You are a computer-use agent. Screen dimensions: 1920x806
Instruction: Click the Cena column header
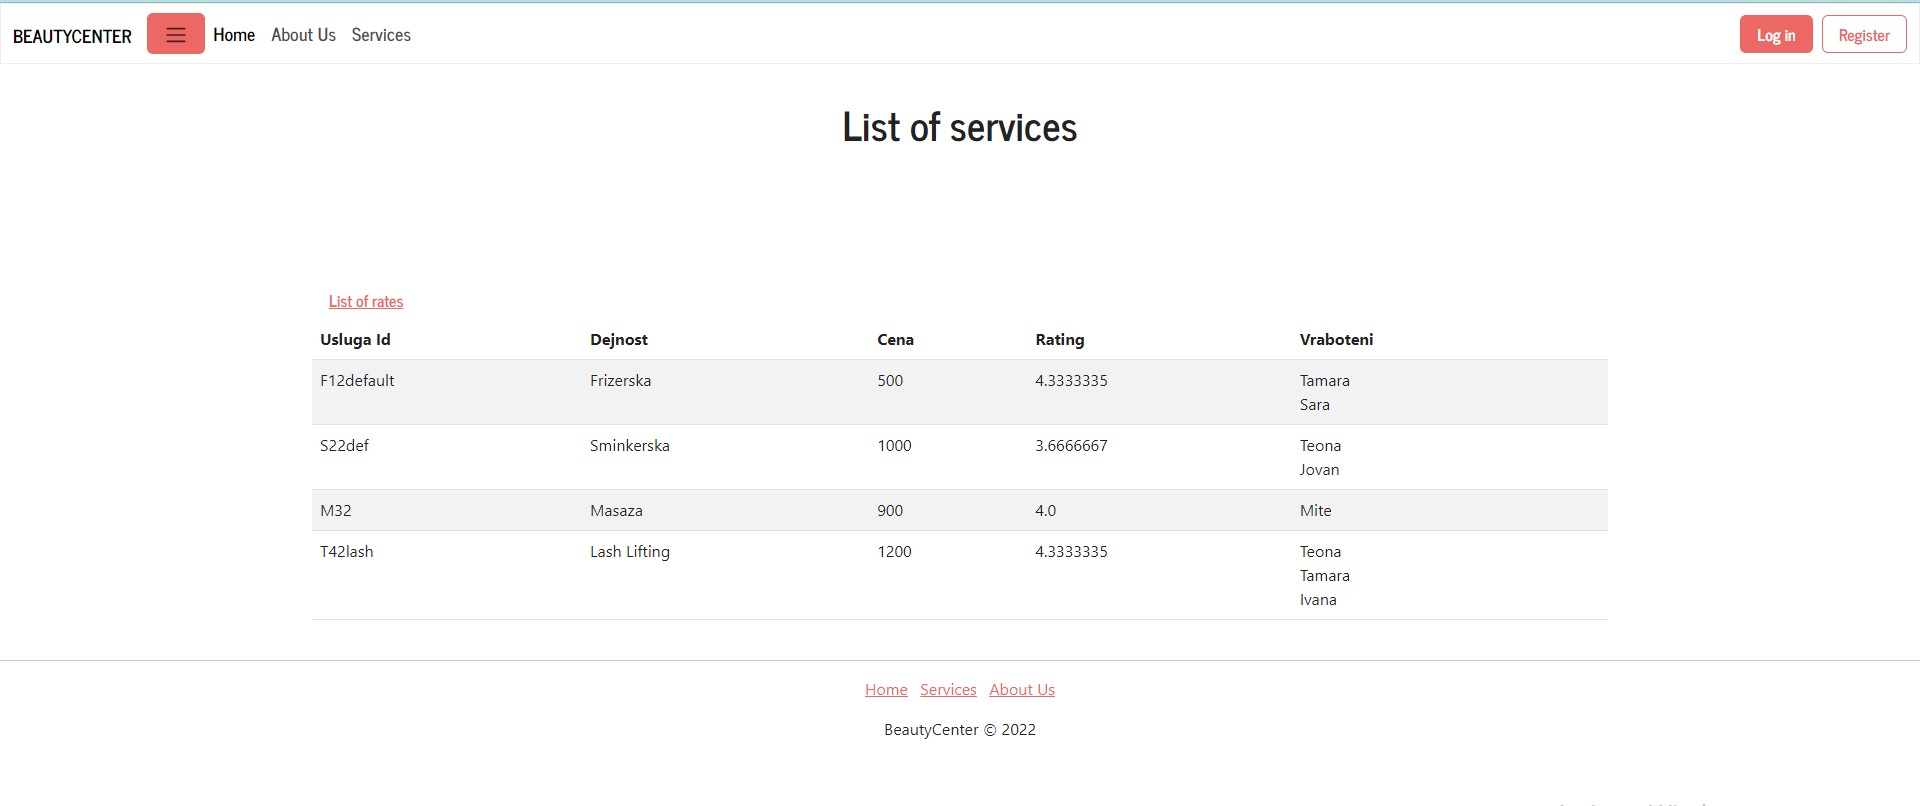[x=895, y=340]
